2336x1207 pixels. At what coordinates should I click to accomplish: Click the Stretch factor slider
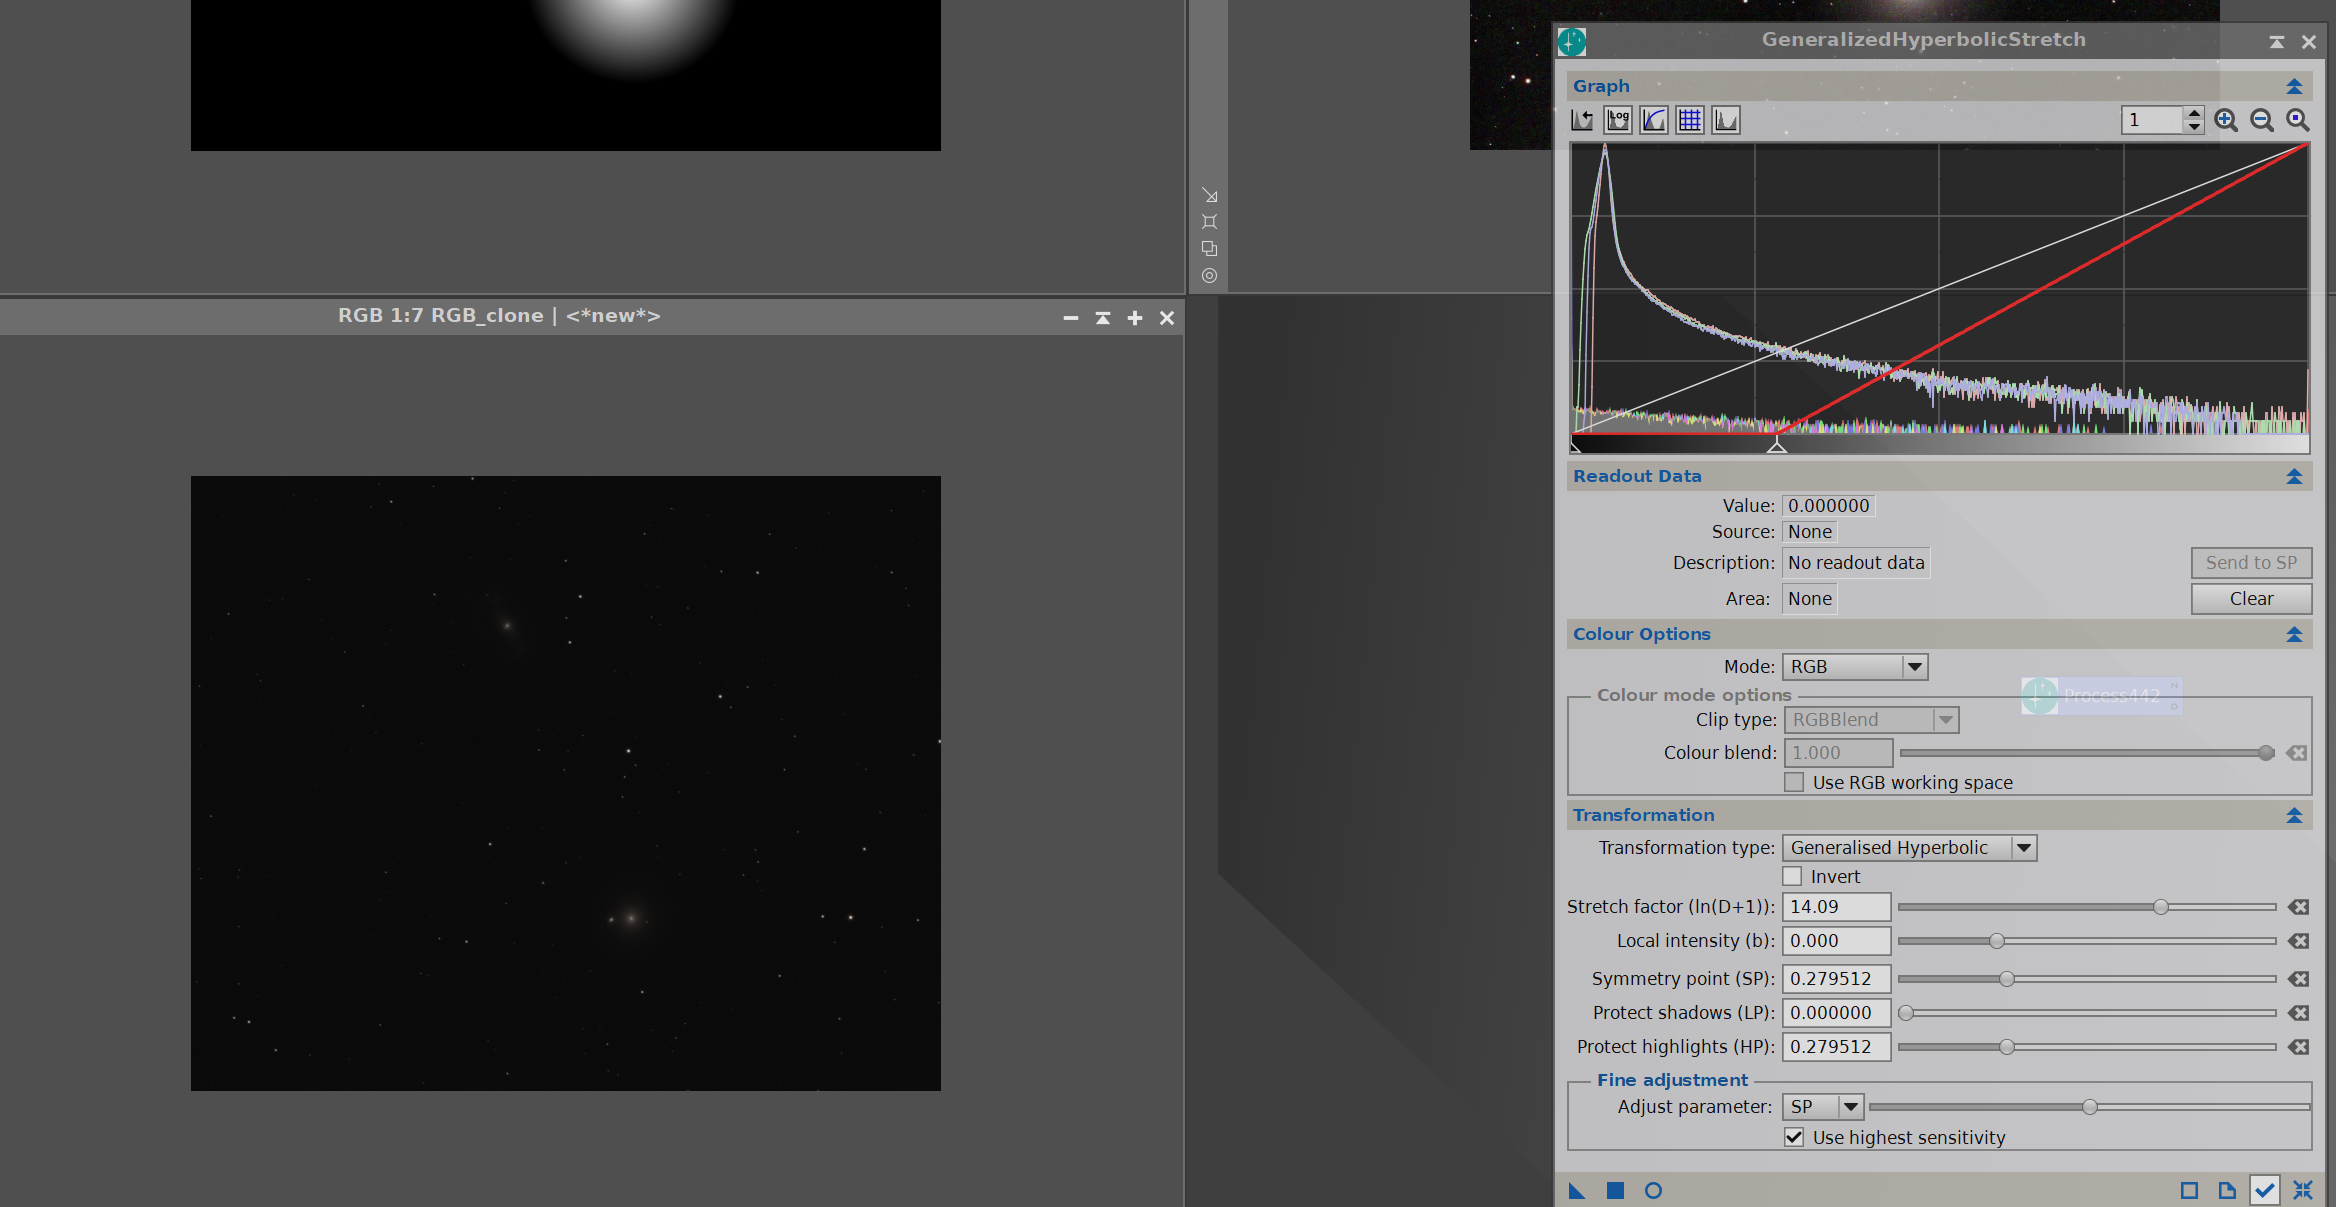2087,907
